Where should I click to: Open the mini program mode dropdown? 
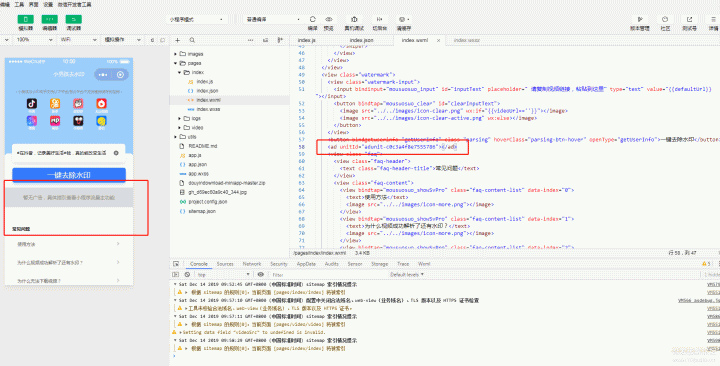click(197, 20)
